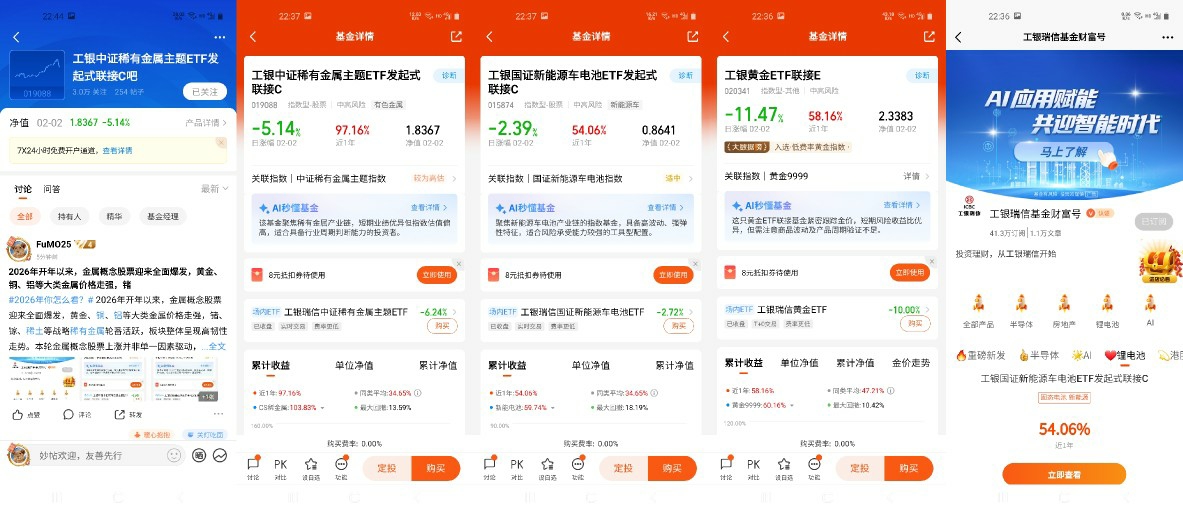Switch to the 问答 tab
The width and height of the screenshot is (1183, 512).
coord(52,189)
